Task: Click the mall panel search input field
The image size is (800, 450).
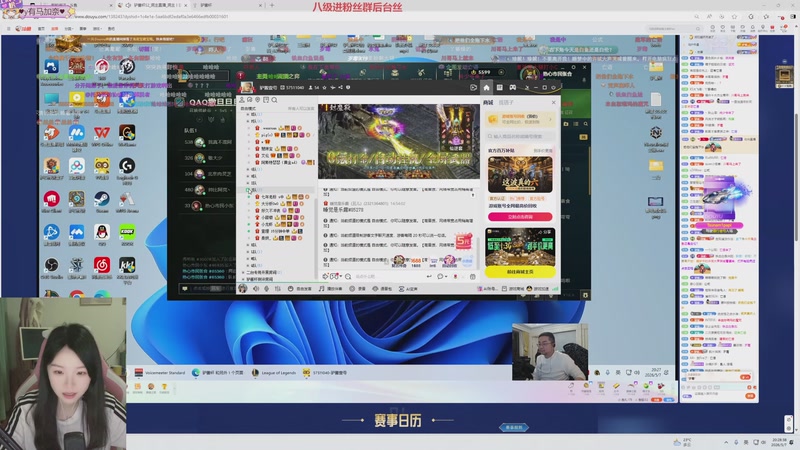Action: [x=520, y=136]
